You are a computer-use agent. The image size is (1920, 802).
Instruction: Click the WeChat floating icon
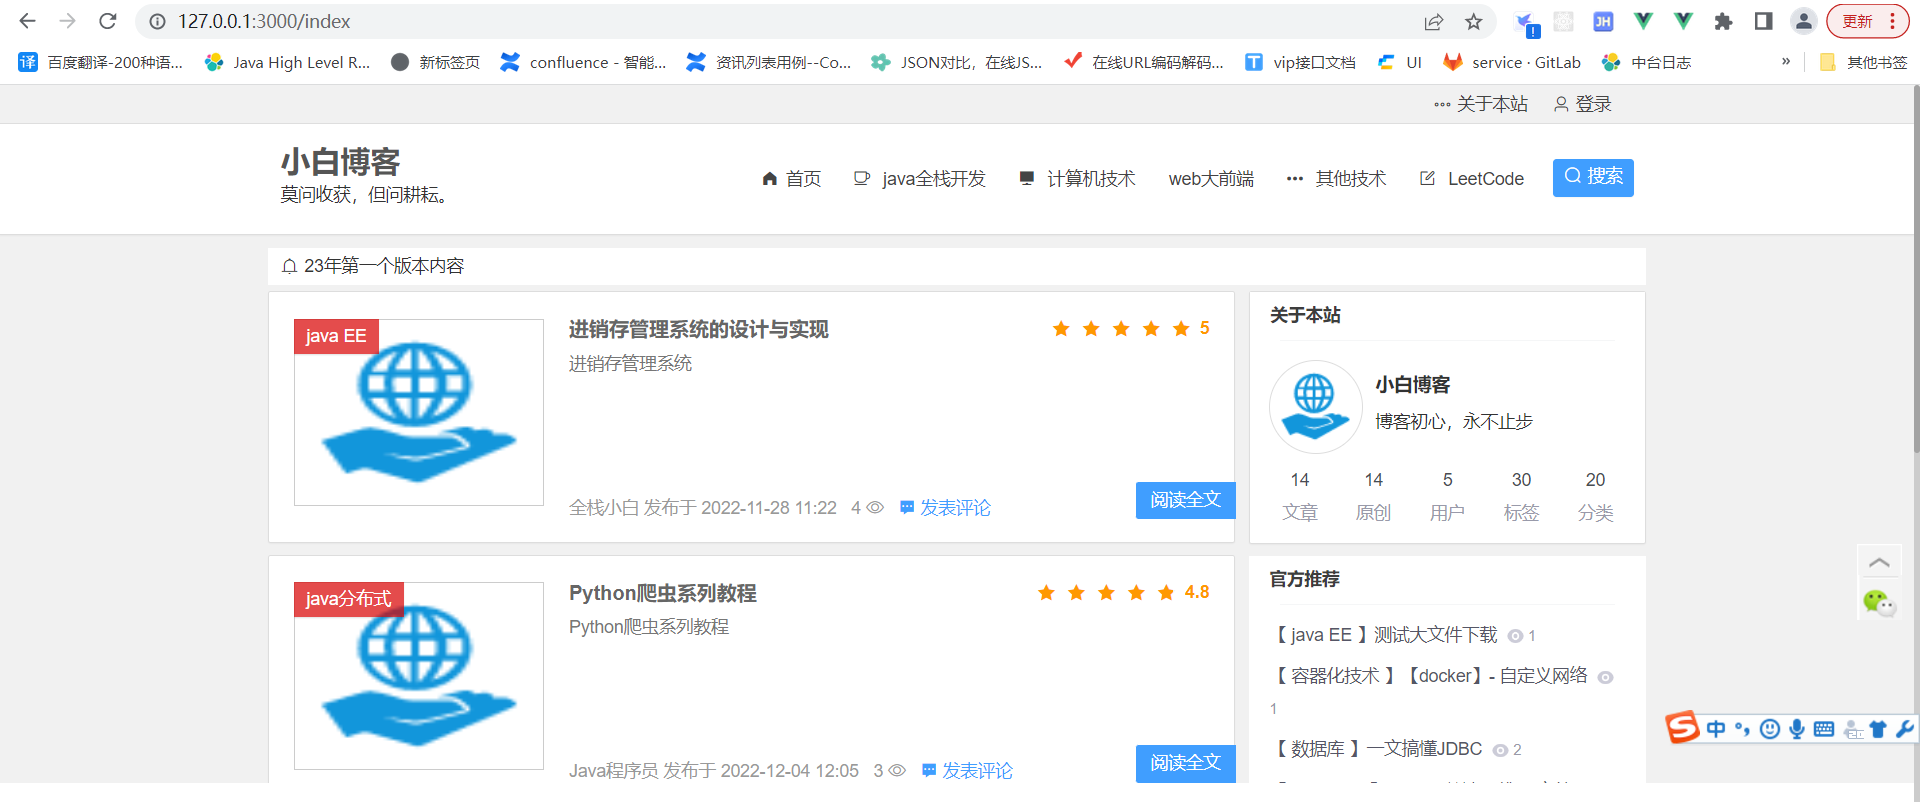(x=1879, y=603)
